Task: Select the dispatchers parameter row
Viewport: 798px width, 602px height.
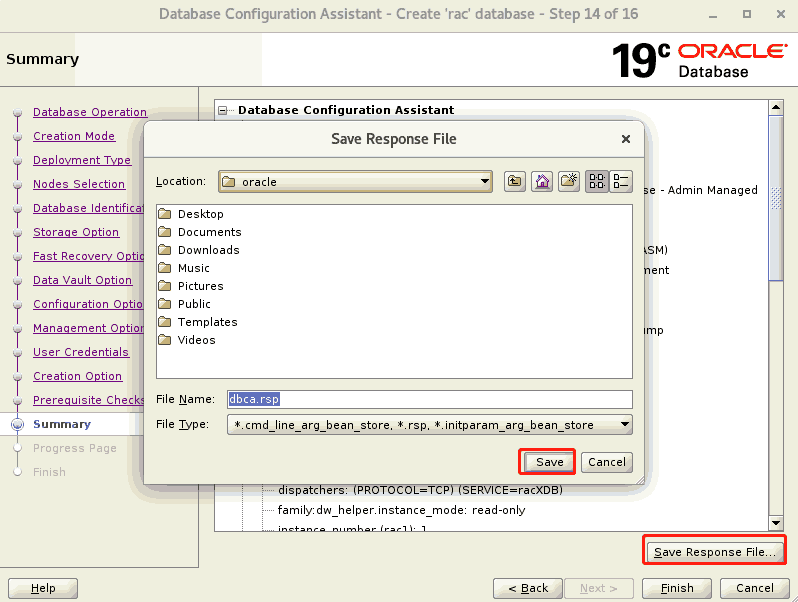Action: pos(420,490)
